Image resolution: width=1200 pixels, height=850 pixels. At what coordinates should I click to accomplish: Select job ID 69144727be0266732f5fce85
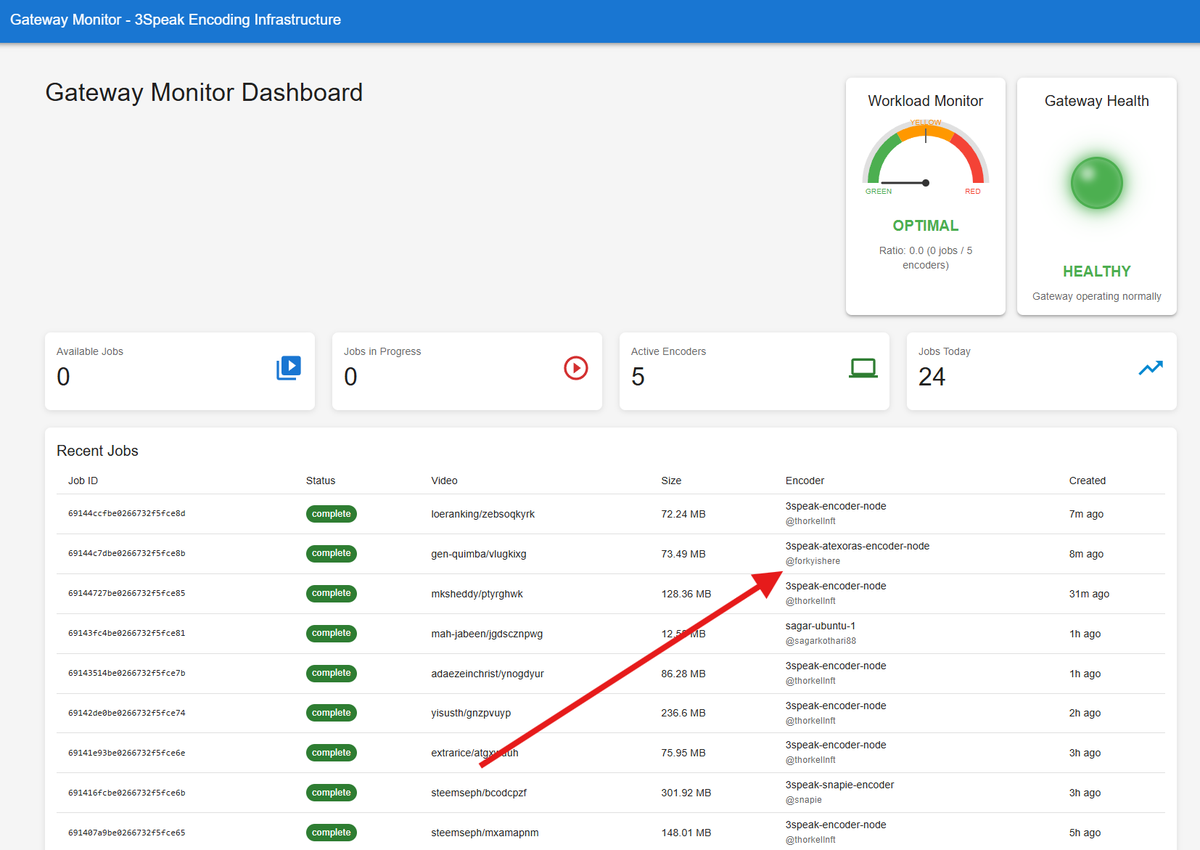click(127, 594)
